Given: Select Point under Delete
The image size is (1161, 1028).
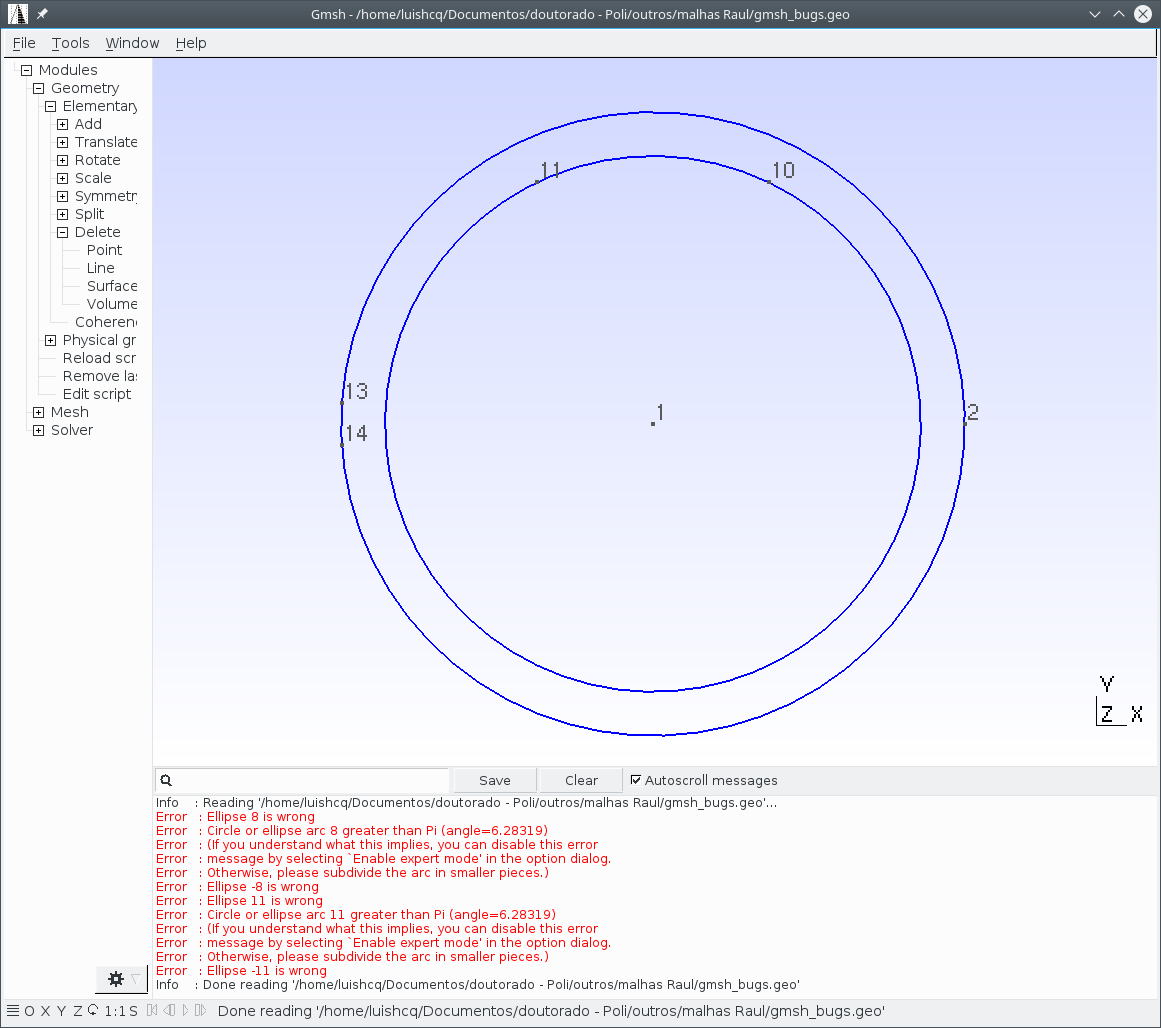Looking at the screenshot, I should [x=104, y=250].
